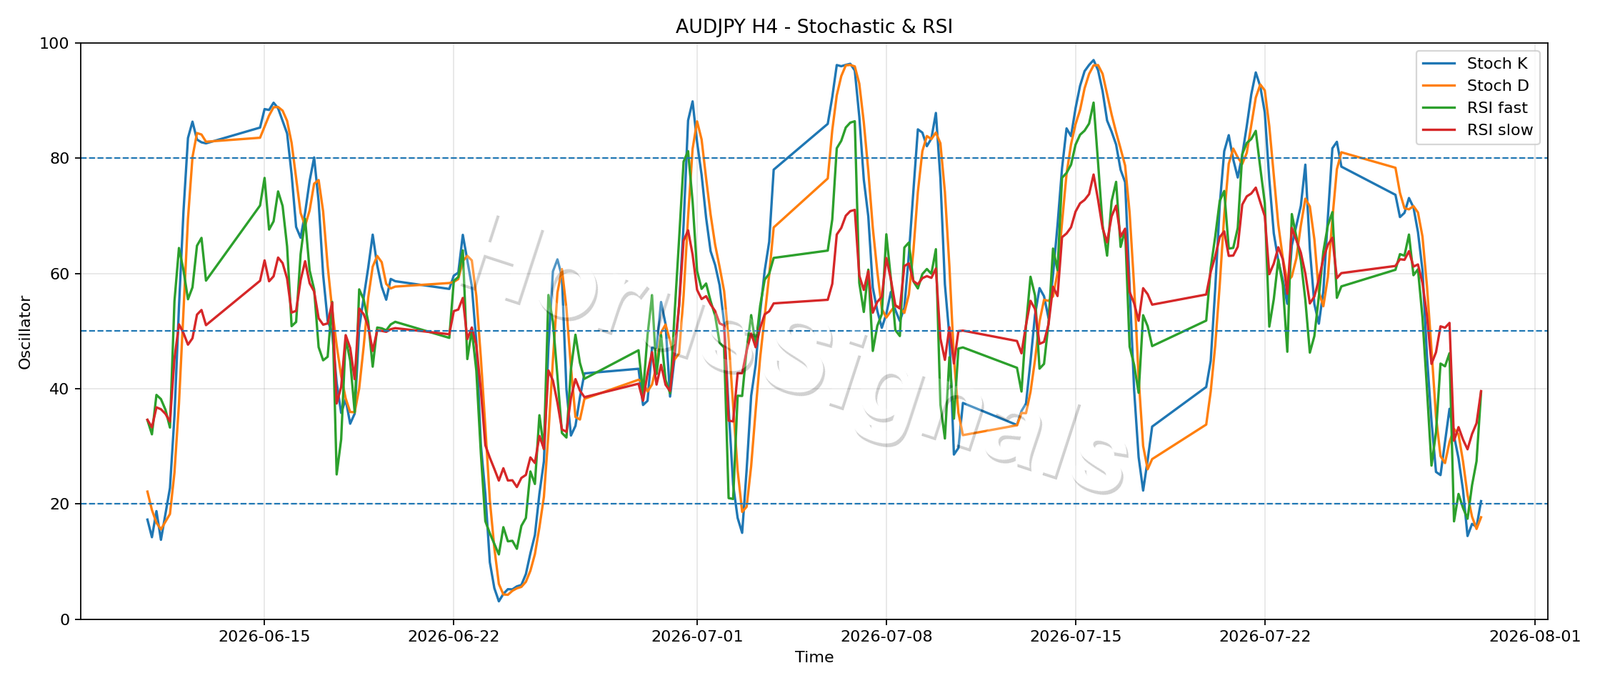Image resolution: width=1600 pixels, height=686 pixels.
Task: Click the green RSI fast legend line sample
Action: point(1439,108)
